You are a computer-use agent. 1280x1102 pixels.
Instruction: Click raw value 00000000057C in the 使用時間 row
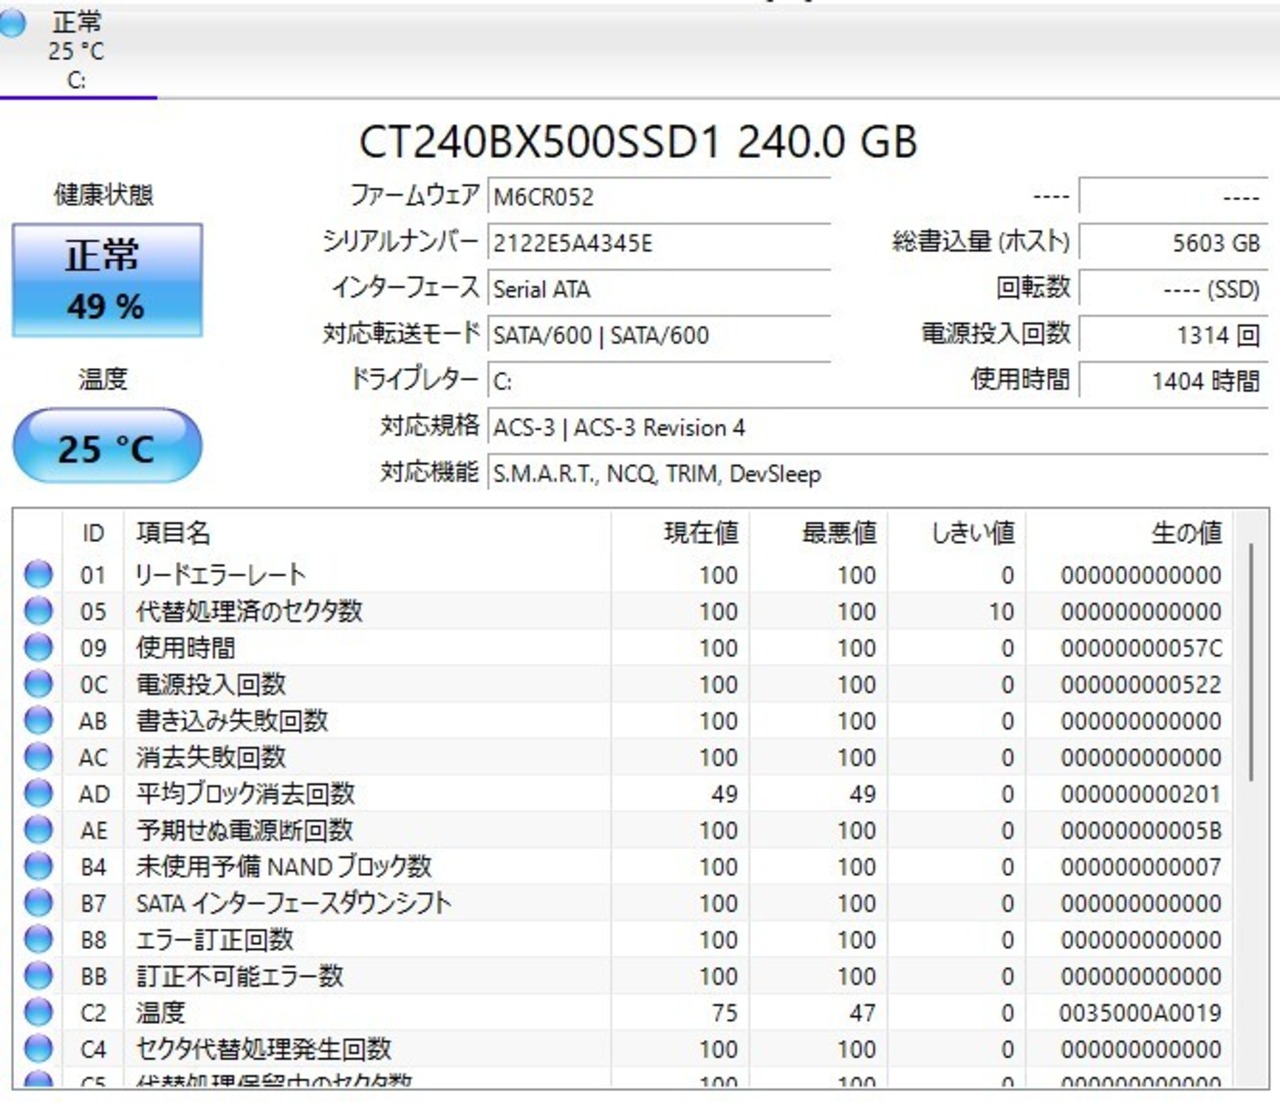tap(1141, 648)
